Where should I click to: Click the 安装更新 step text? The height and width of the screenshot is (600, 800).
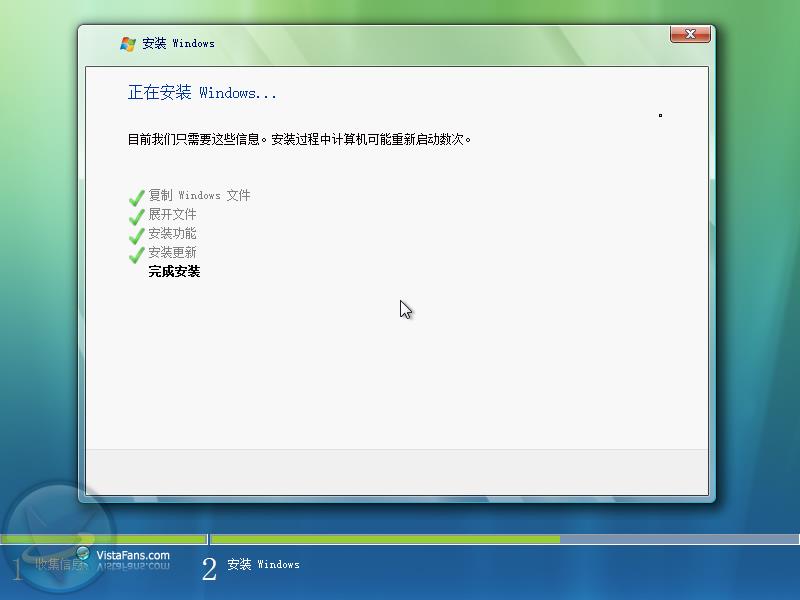pyautogui.click(x=172, y=252)
